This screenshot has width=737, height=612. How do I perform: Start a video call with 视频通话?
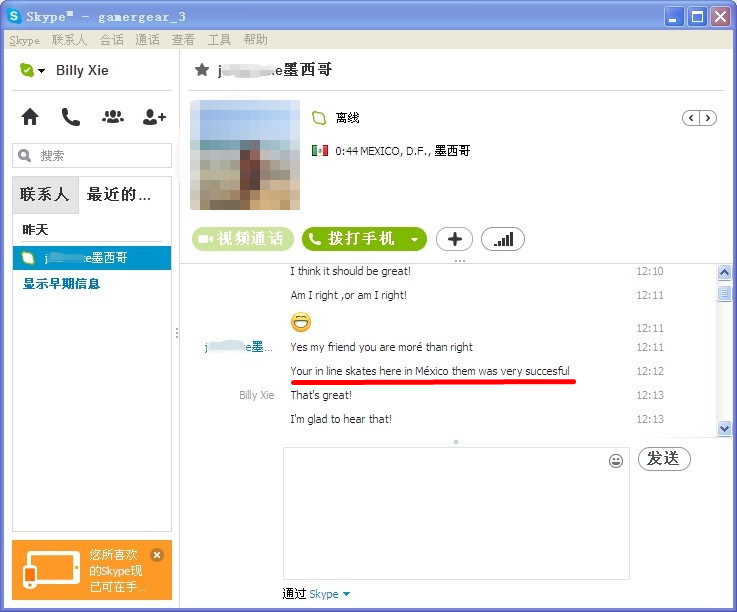243,239
